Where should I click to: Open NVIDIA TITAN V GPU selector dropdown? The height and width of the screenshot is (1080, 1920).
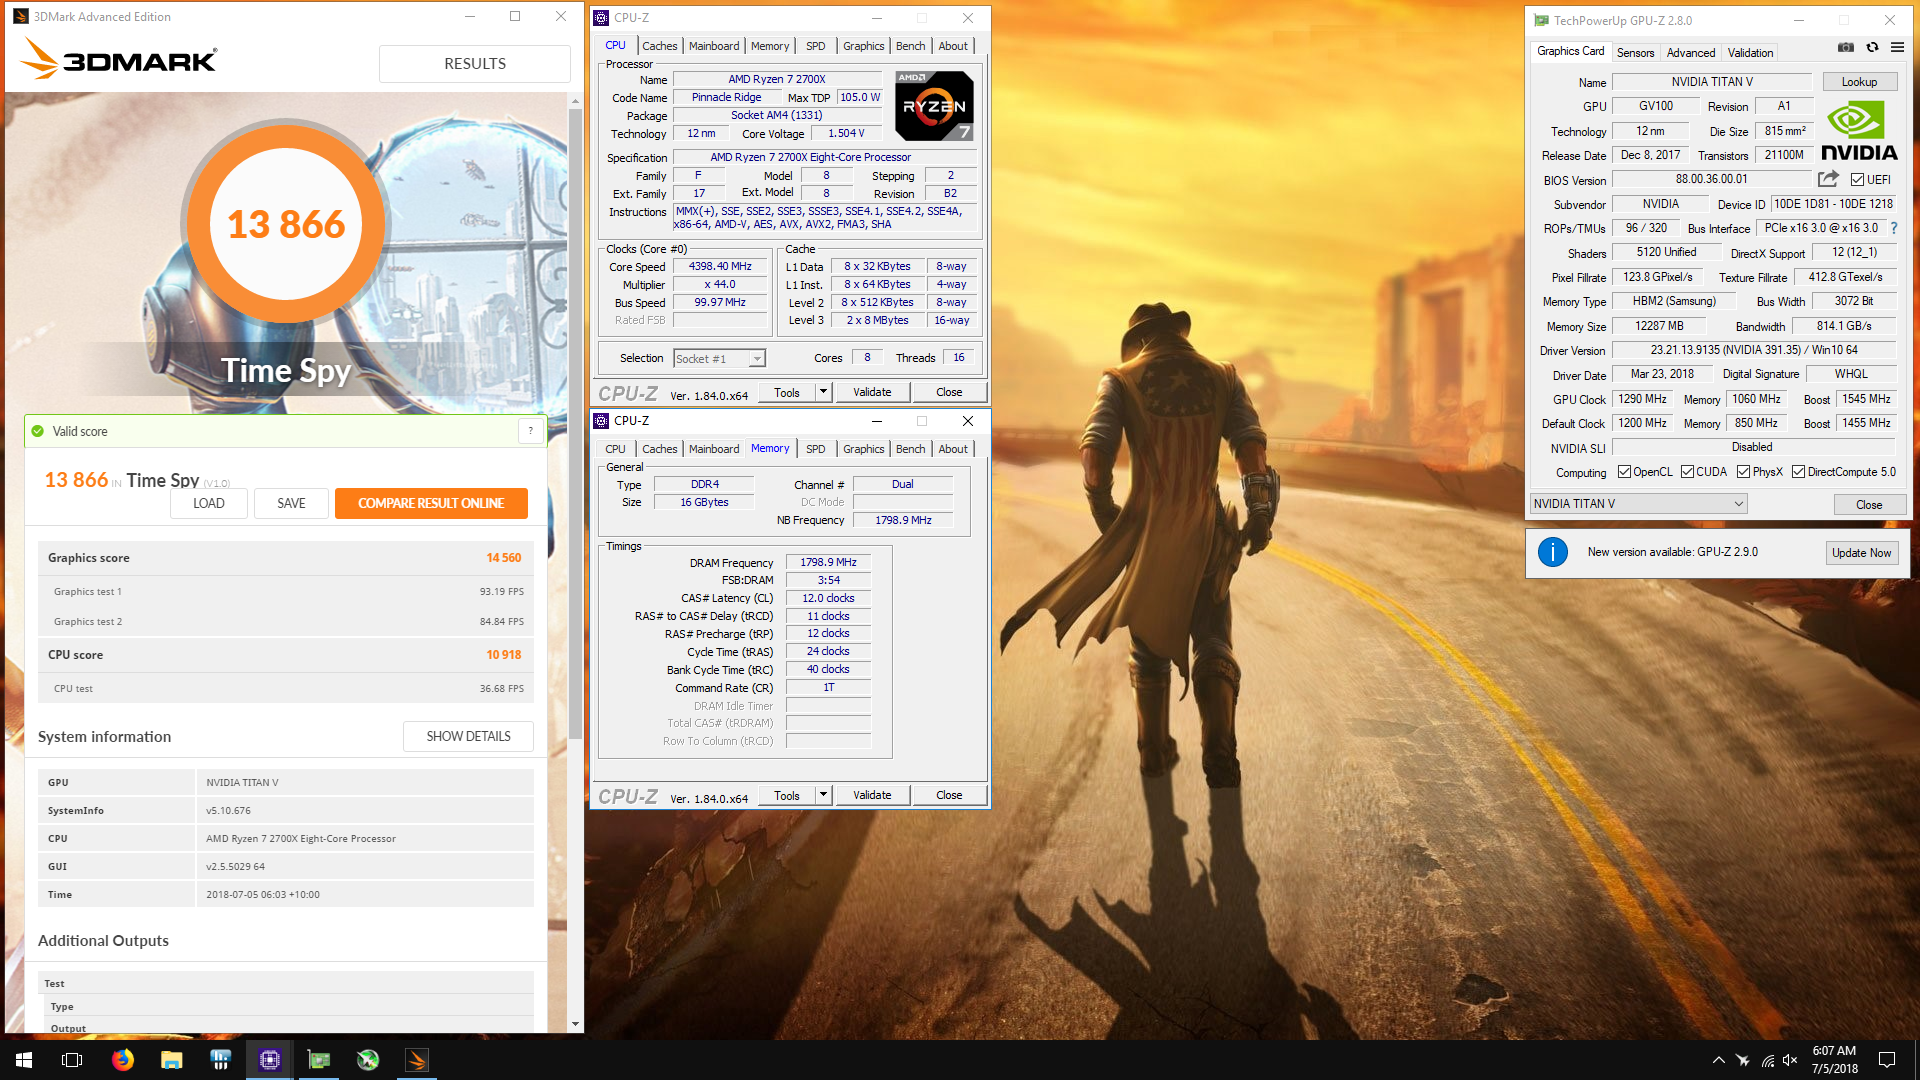pos(1638,504)
